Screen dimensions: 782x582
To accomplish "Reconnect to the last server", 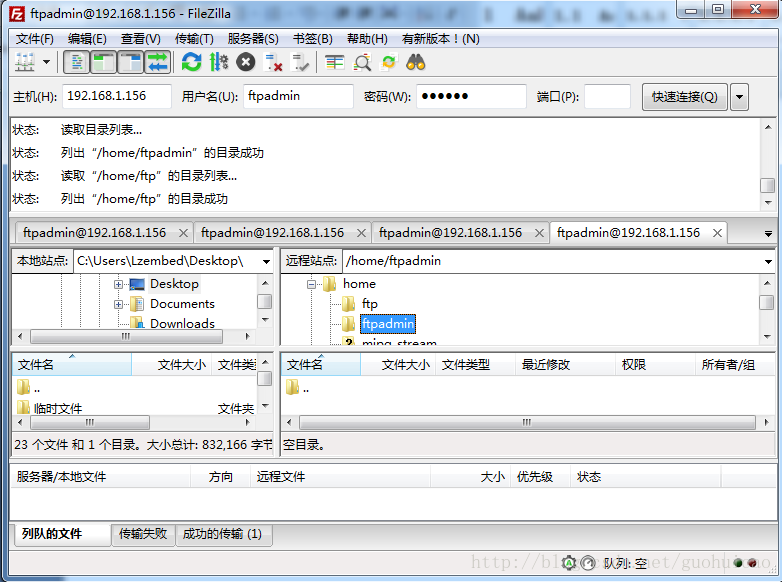I will pyautogui.click(x=299, y=62).
